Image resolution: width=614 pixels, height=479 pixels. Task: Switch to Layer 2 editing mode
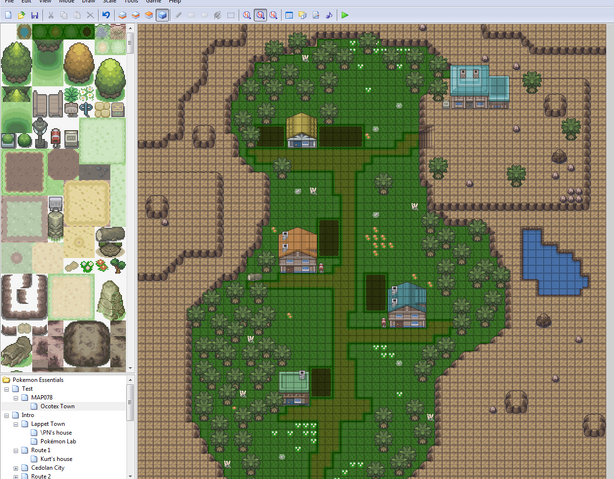coord(135,15)
